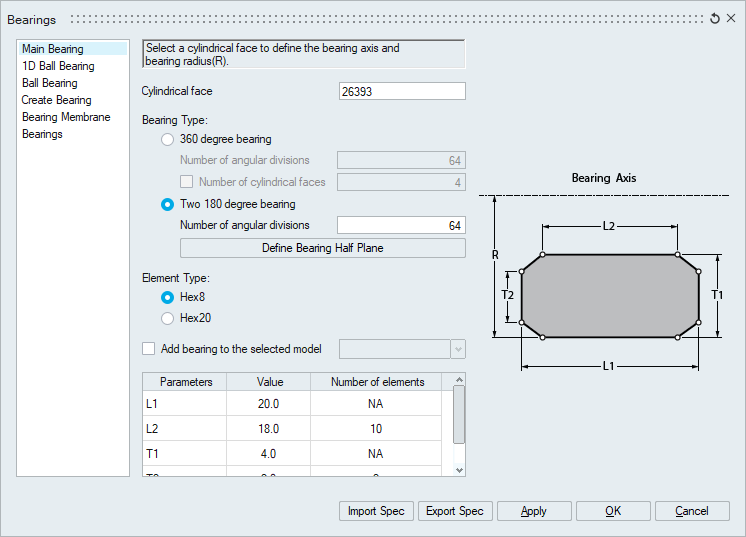Viewport: 746px width, 537px height.
Task: Select Ball Bearing in the list
Action: 50,83
